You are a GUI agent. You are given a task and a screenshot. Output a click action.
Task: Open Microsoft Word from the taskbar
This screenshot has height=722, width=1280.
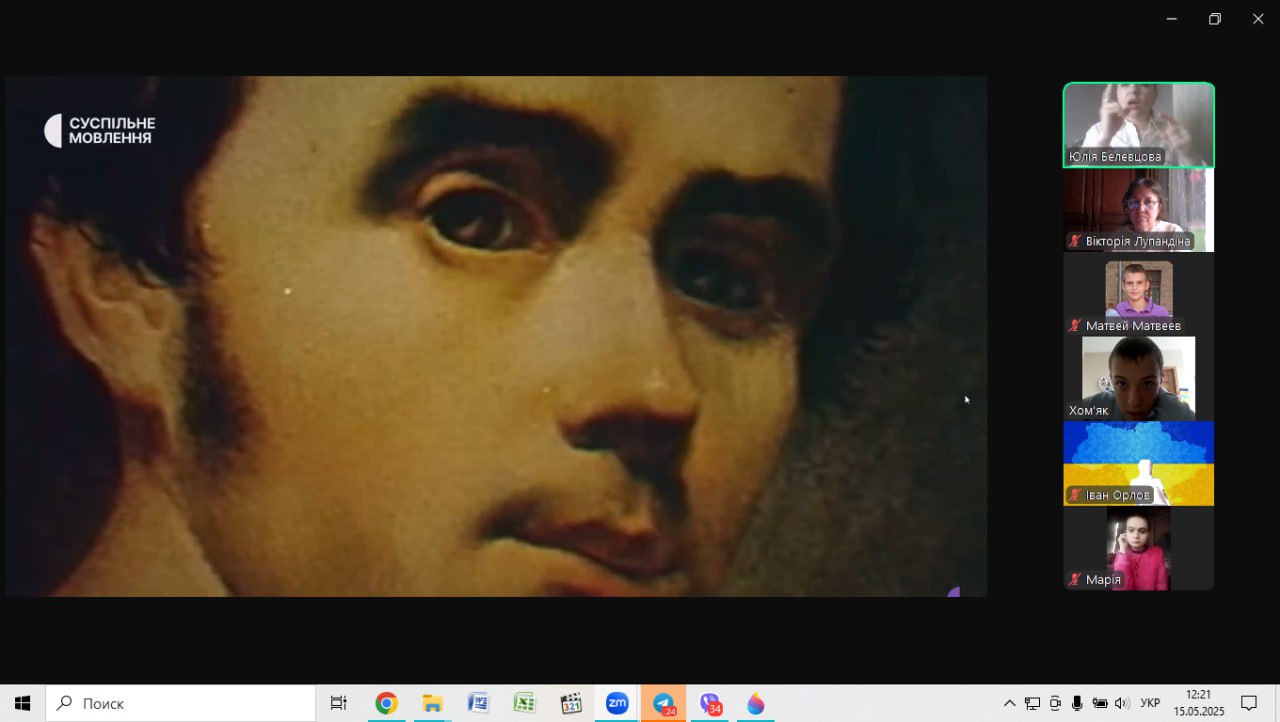click(x=478, y=703)
